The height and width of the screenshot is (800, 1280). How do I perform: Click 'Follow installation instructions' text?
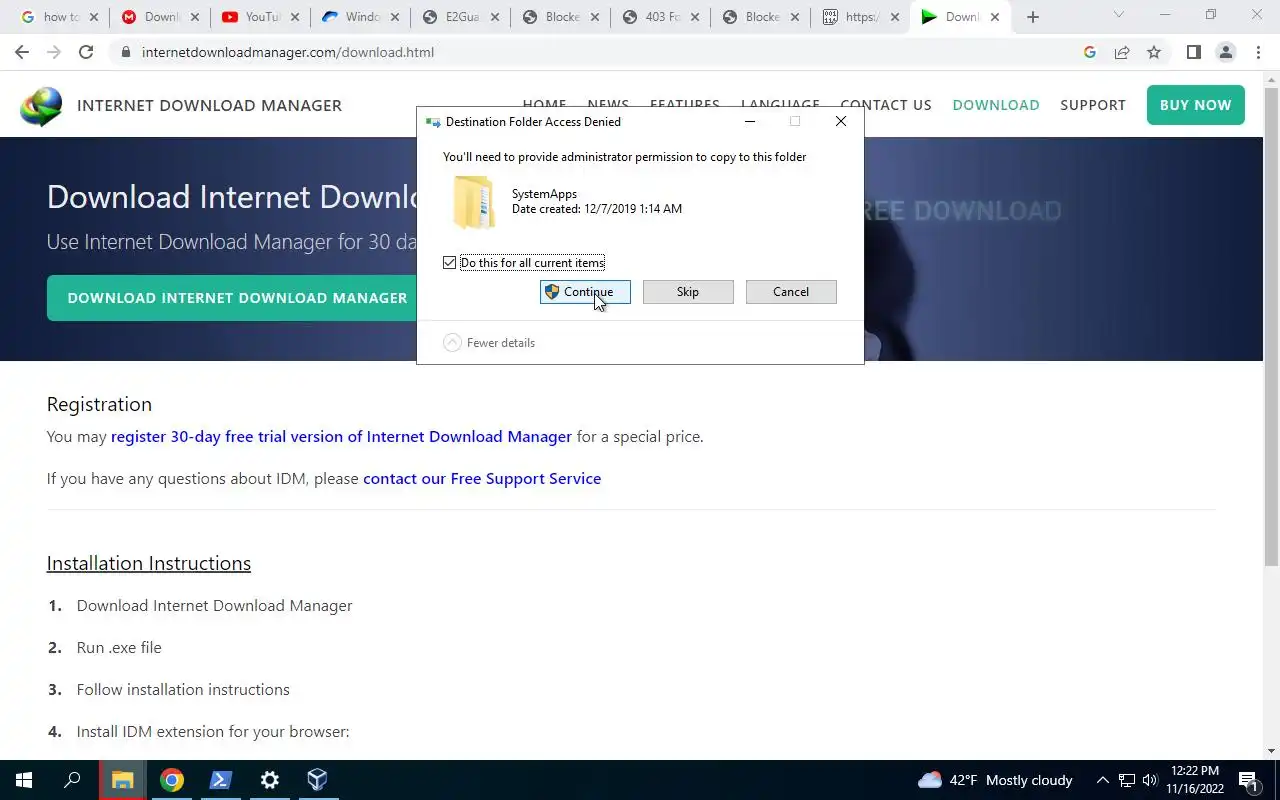[183, 690]
